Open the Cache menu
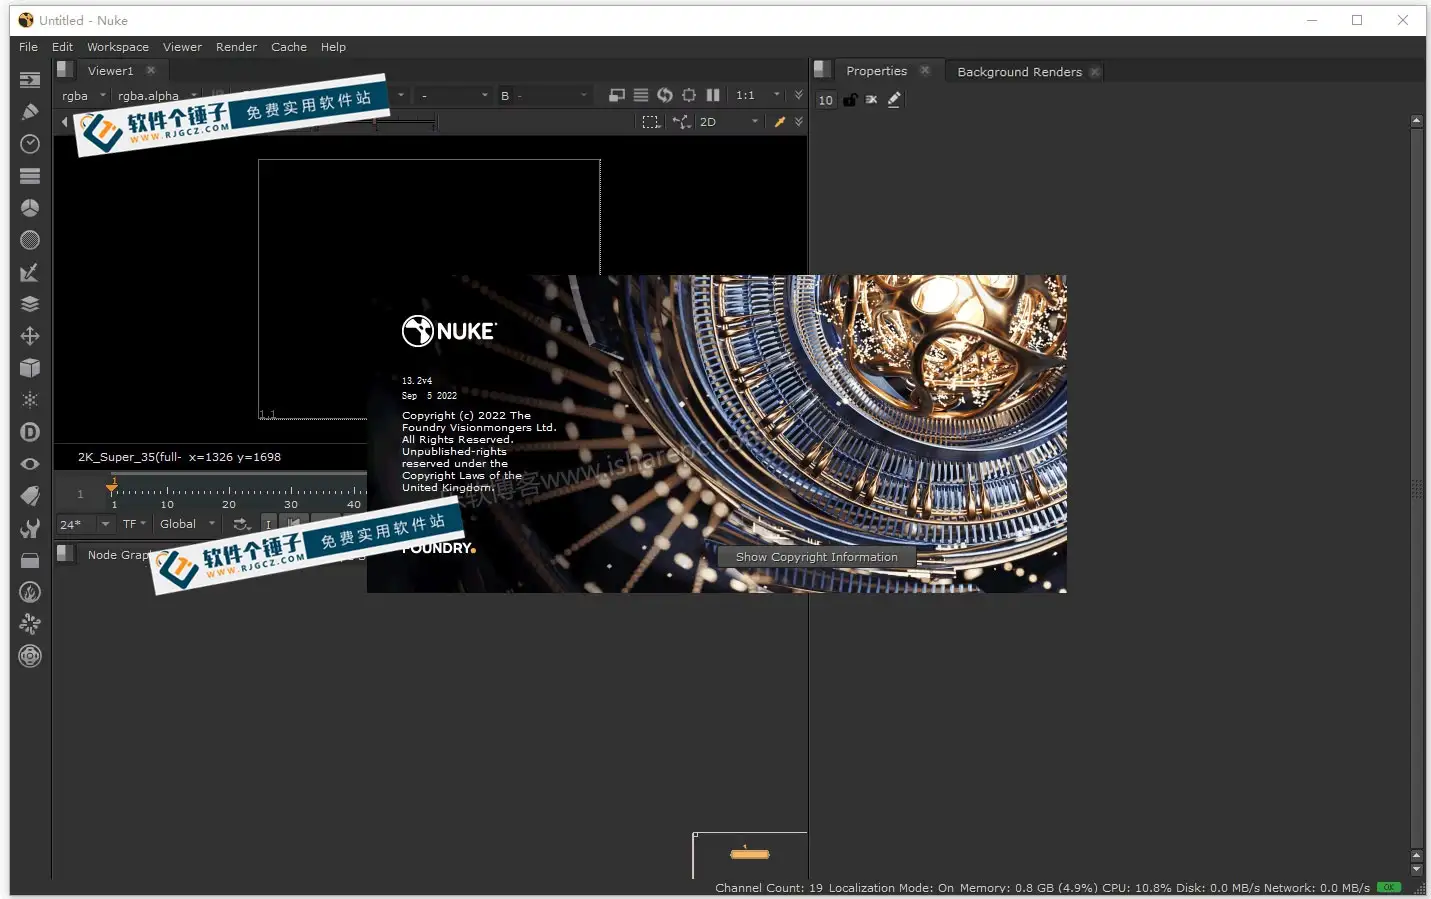The image size is (1431, 899). pos(289,47)
